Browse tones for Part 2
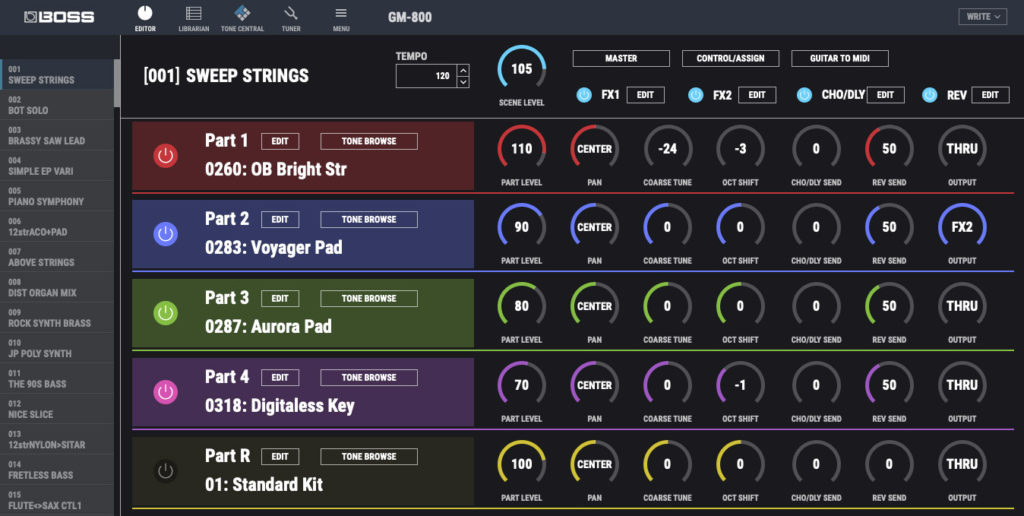The image size is (1024, 516). 369,219
